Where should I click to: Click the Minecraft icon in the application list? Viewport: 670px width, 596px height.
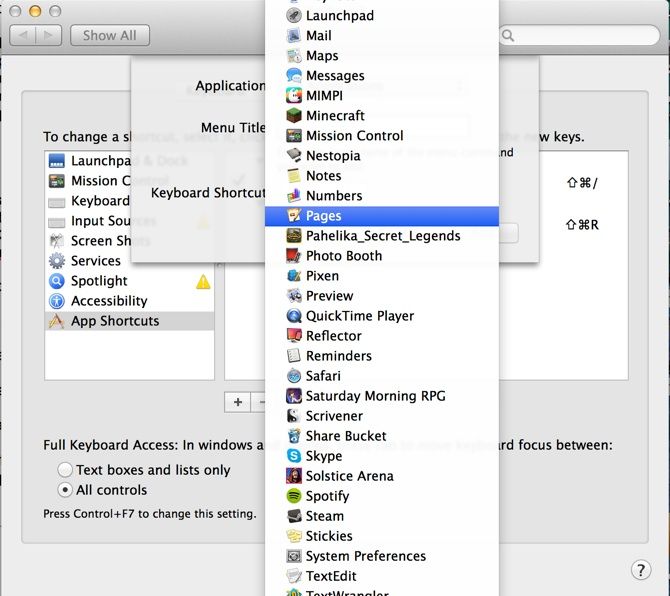(x=294, y=116)
